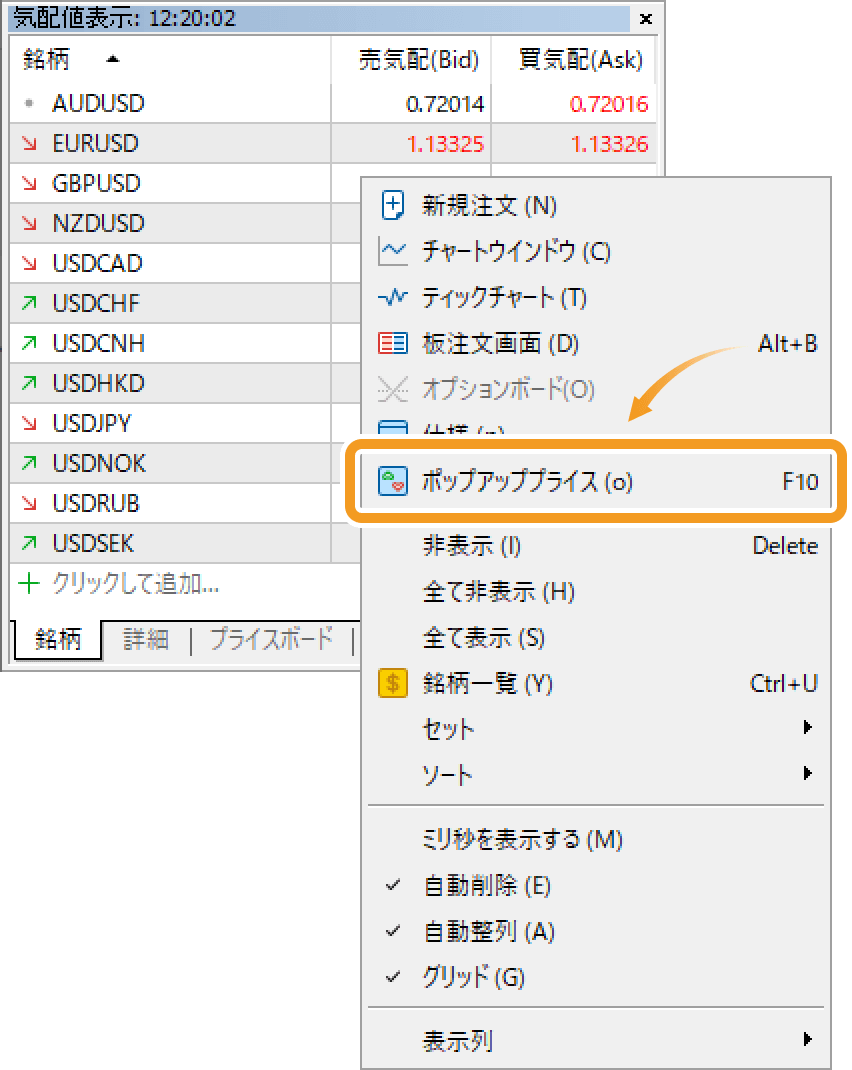Expand the セット submenu
This screenshot has height=1070, width=852.
coord(446,729)
